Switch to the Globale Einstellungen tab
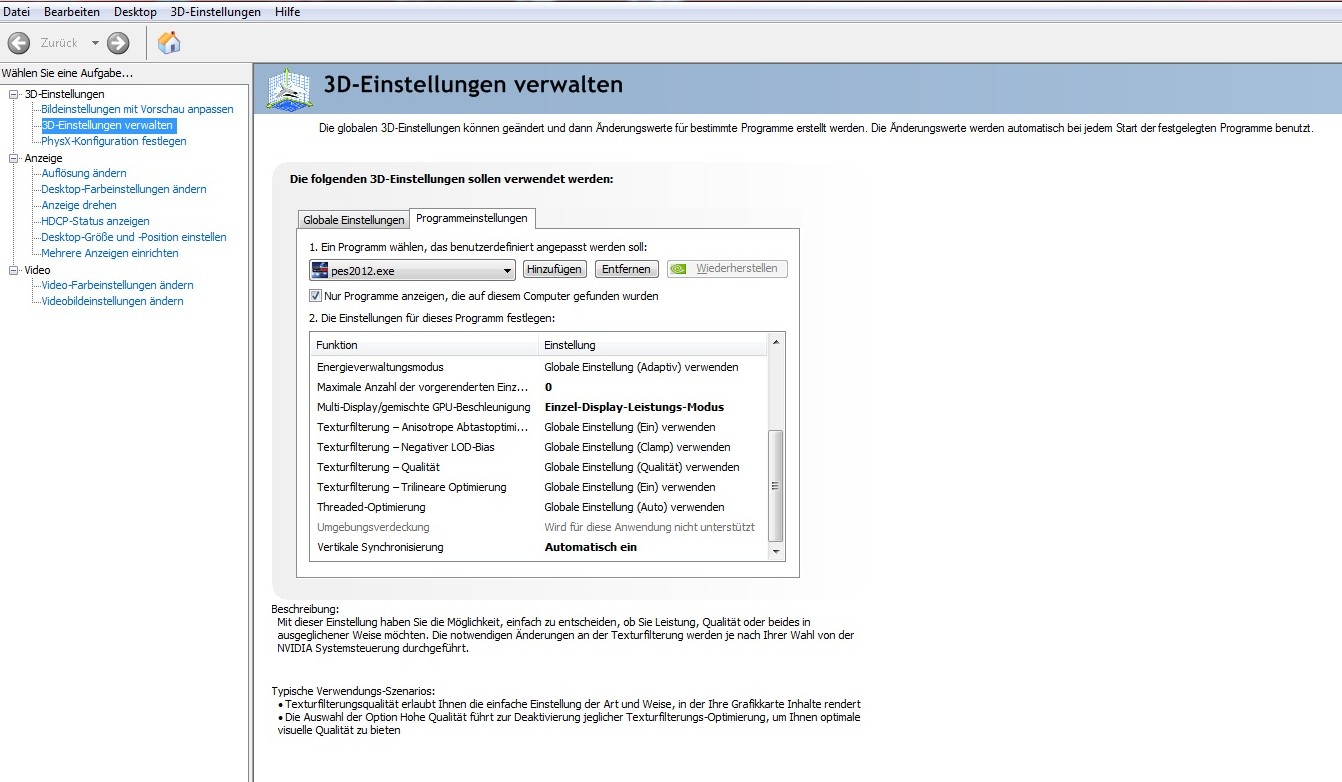This screenshot has width=1342, height=782. click(x=353, y=220)
